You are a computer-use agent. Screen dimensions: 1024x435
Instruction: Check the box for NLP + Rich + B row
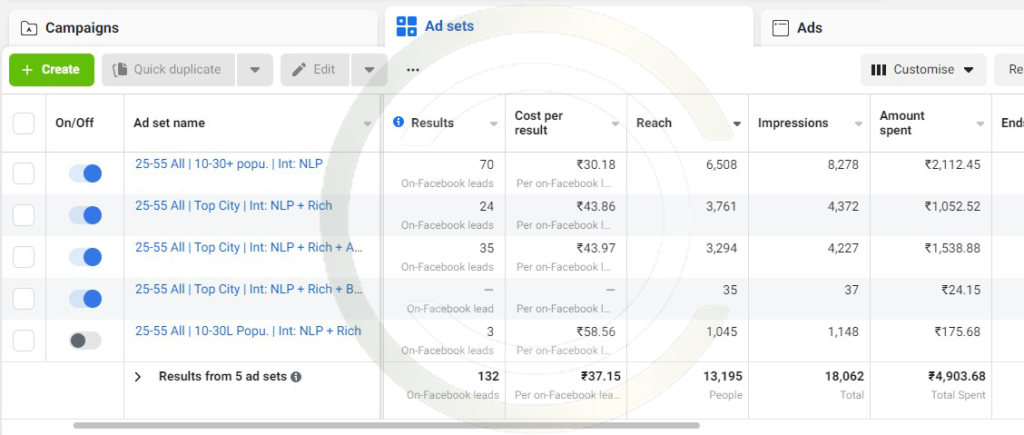[x=23, y=299]
